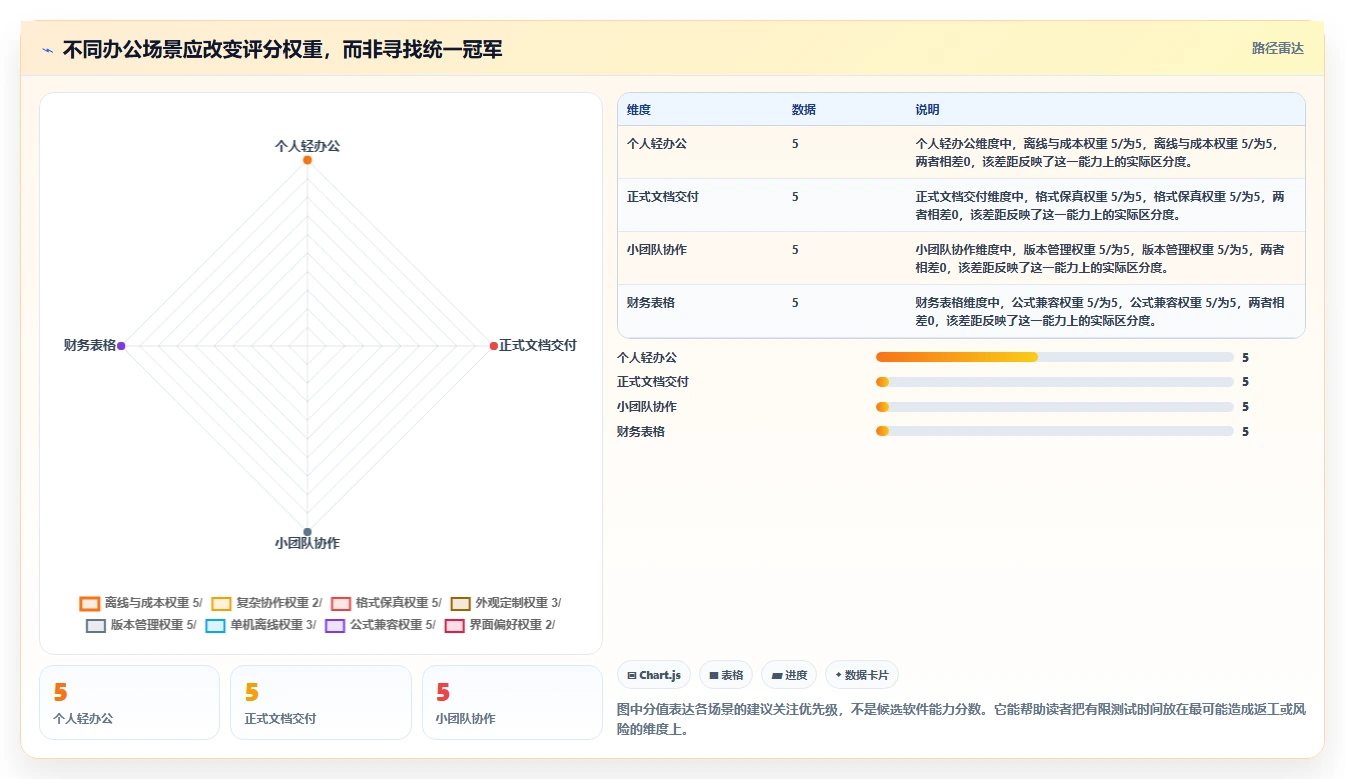1345x779 pixels.
Task: Click the 正式文档交付 progress bar
Action: (1055, 382)
